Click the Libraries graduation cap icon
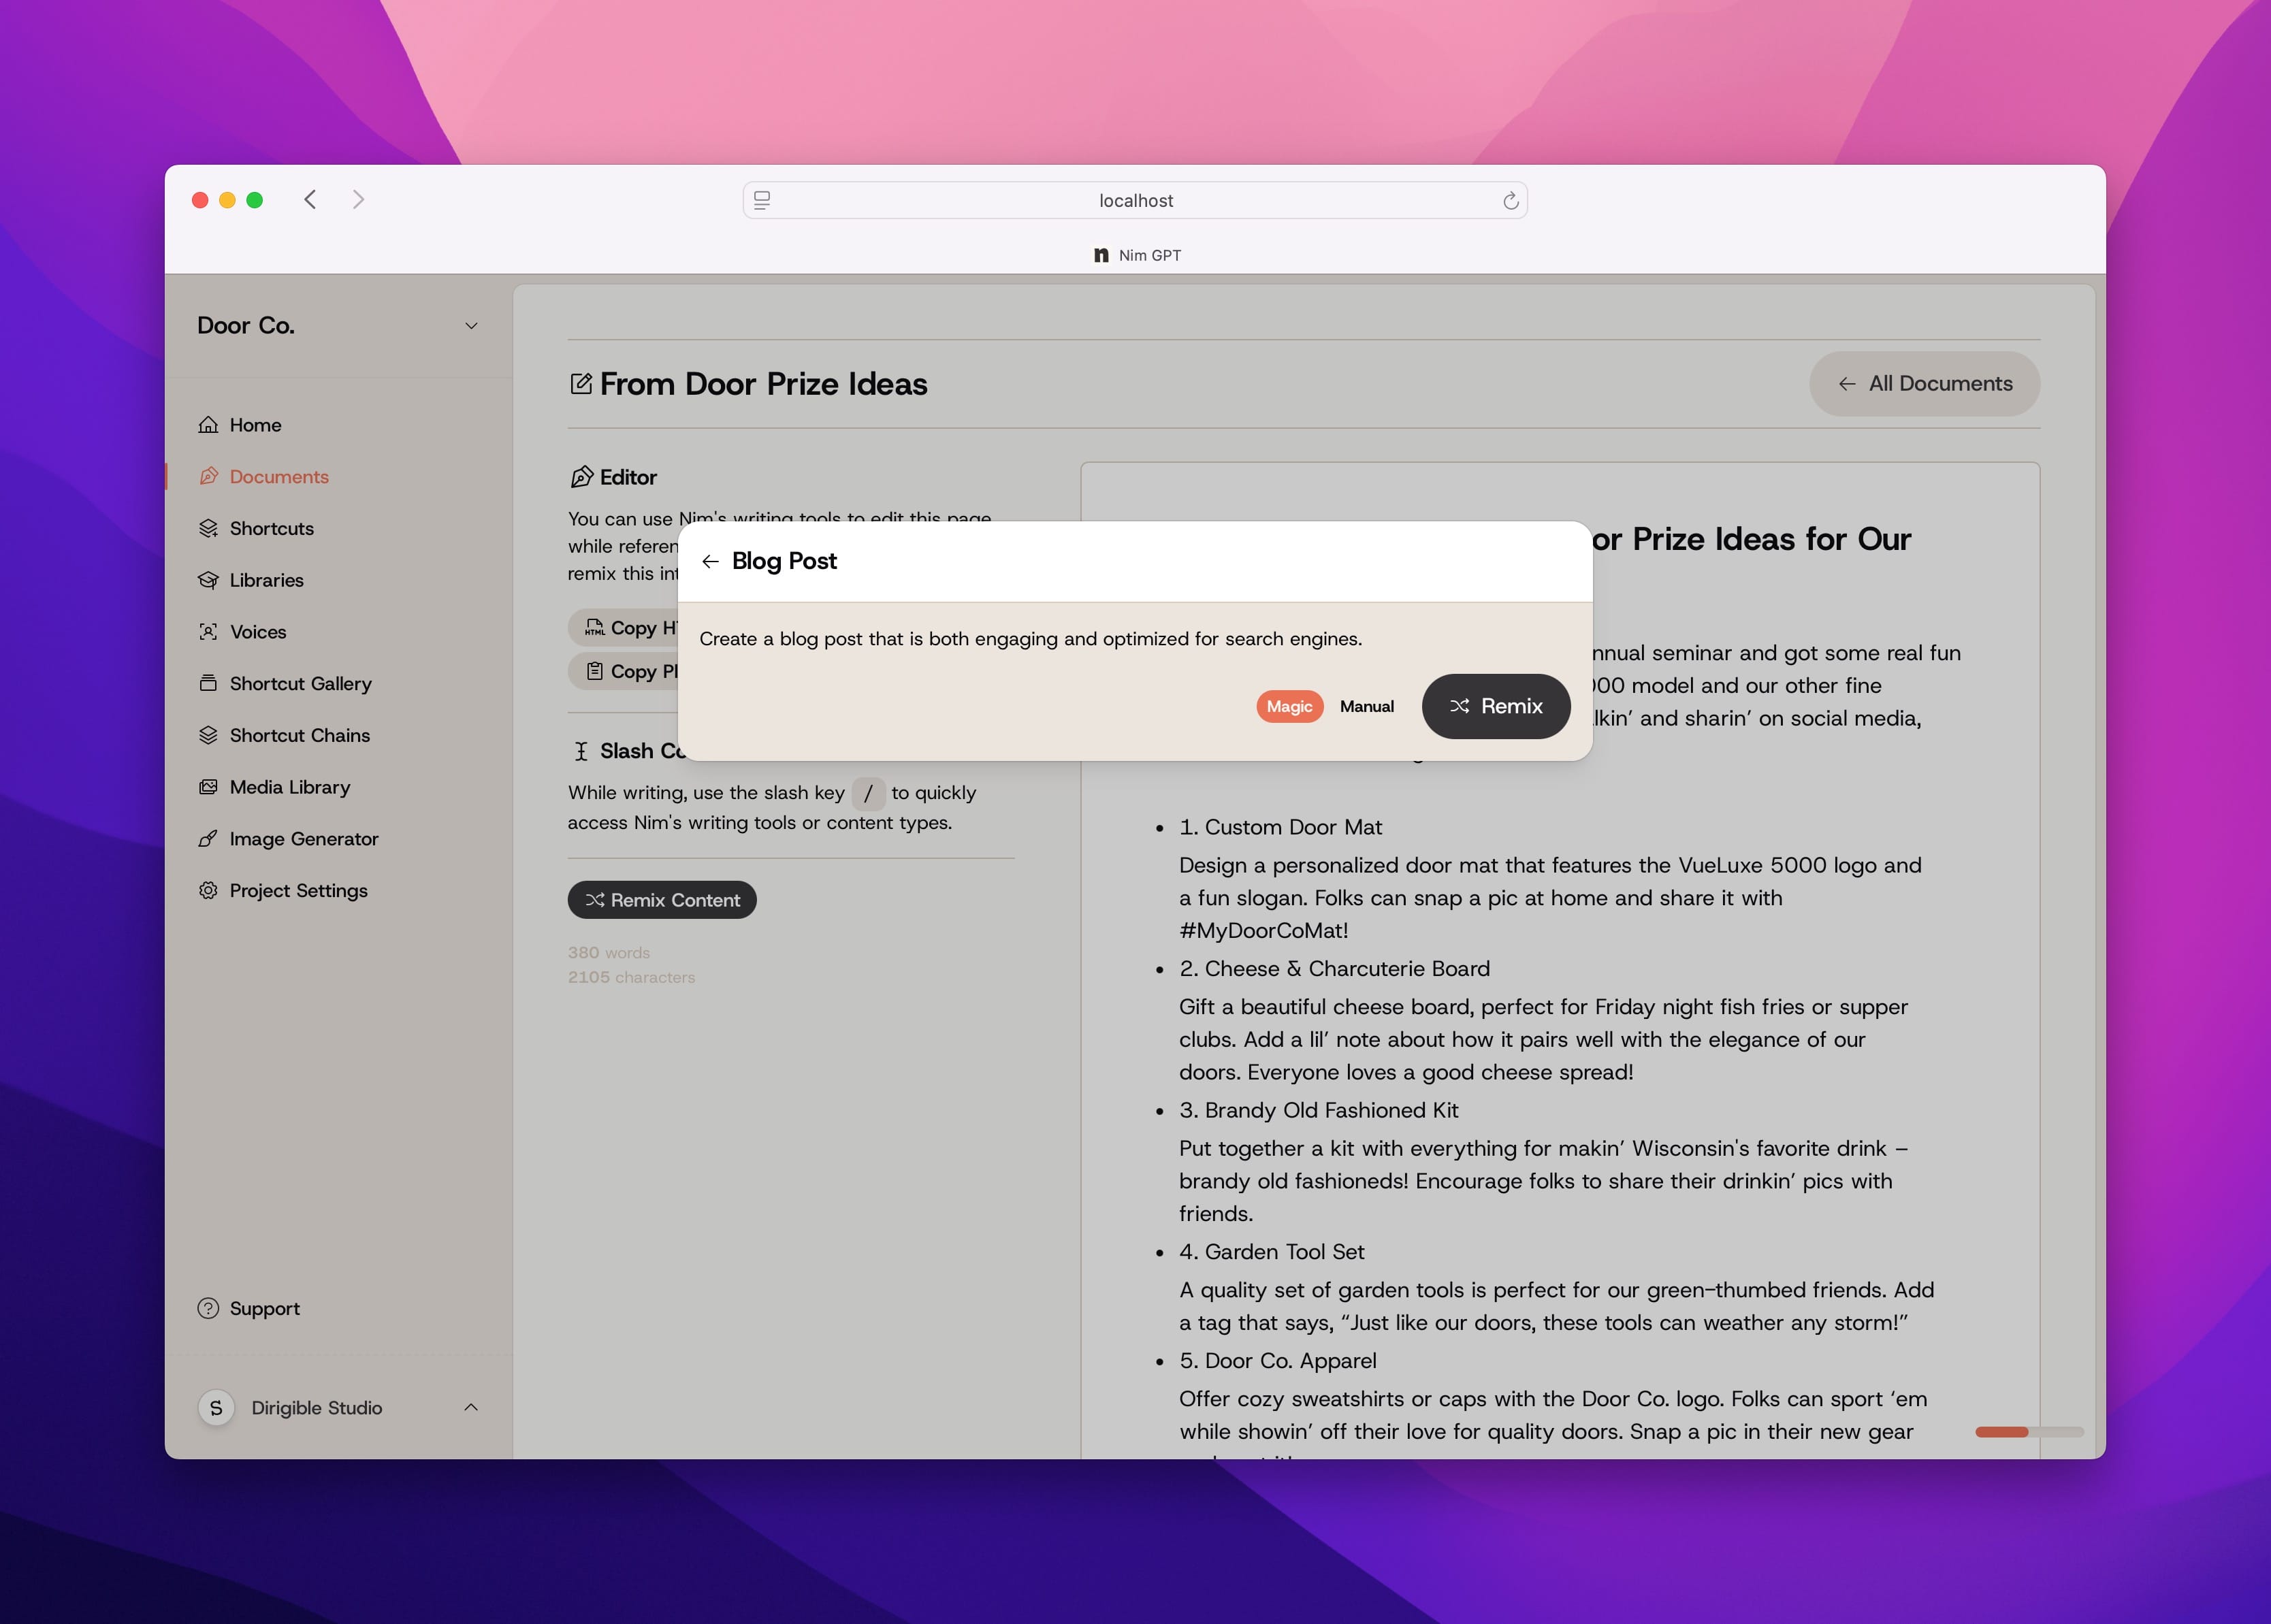Viewport: 2271px width, 1624px height. [x=208, y=580]
